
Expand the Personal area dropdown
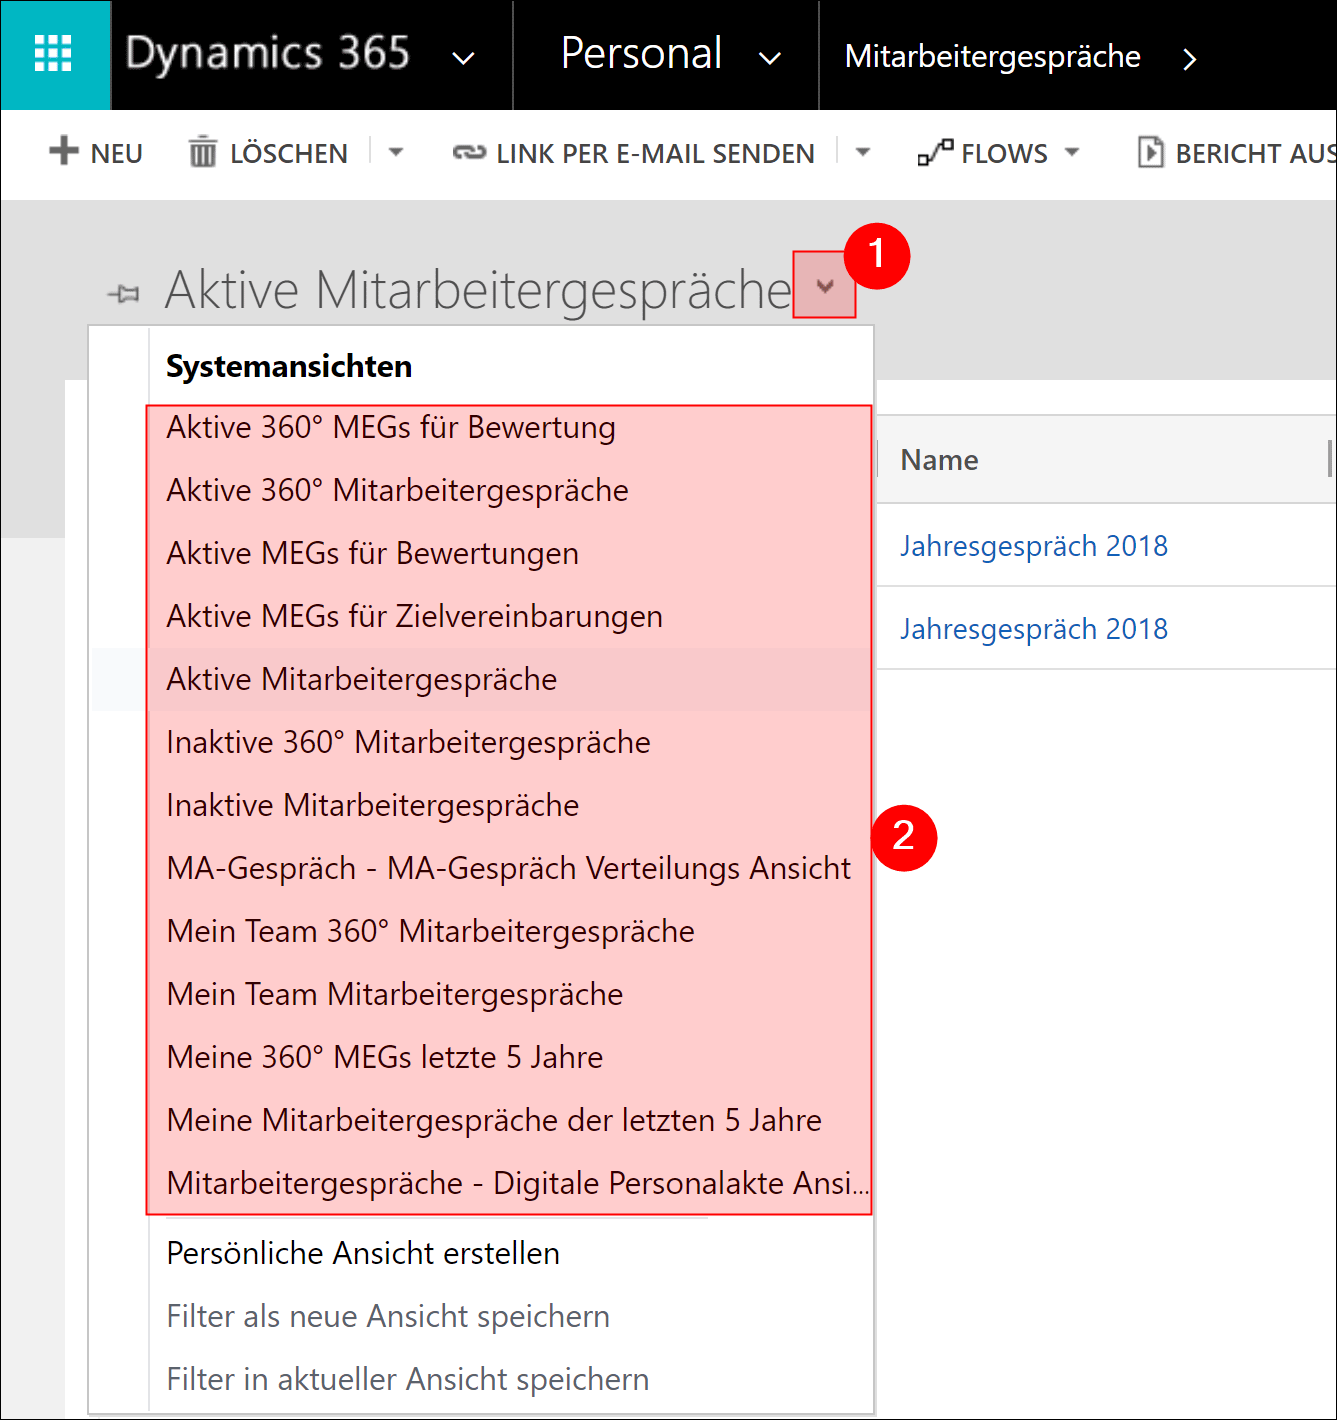769,58
